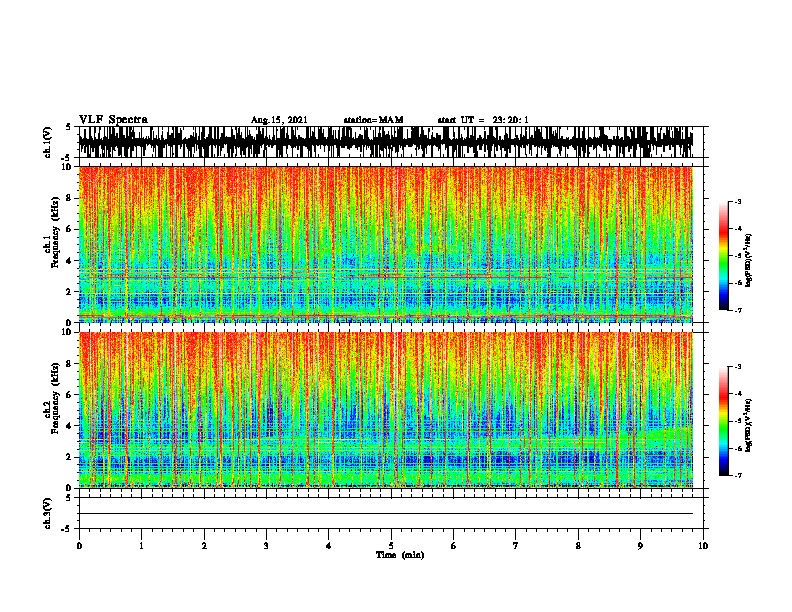
Task: Click the ch.2 color bar "log(PSD)" label
Action: pyautogui.click(x=749, y=425)
